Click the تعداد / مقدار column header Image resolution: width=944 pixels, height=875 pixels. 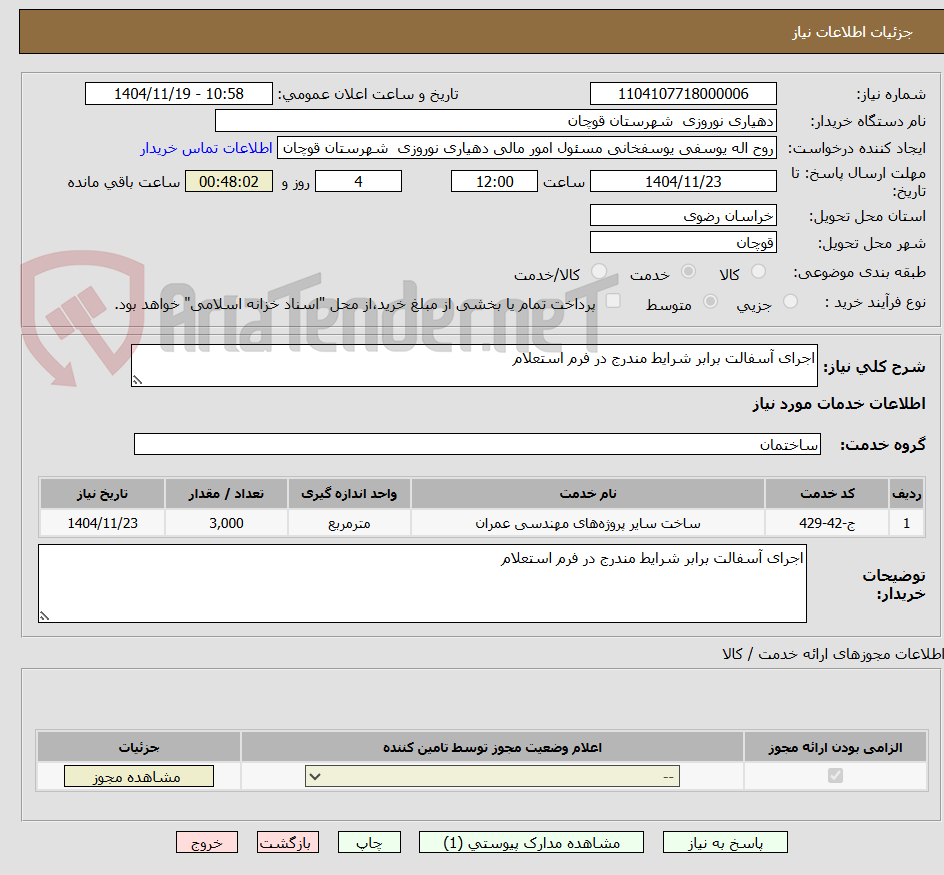coord(226,494)
